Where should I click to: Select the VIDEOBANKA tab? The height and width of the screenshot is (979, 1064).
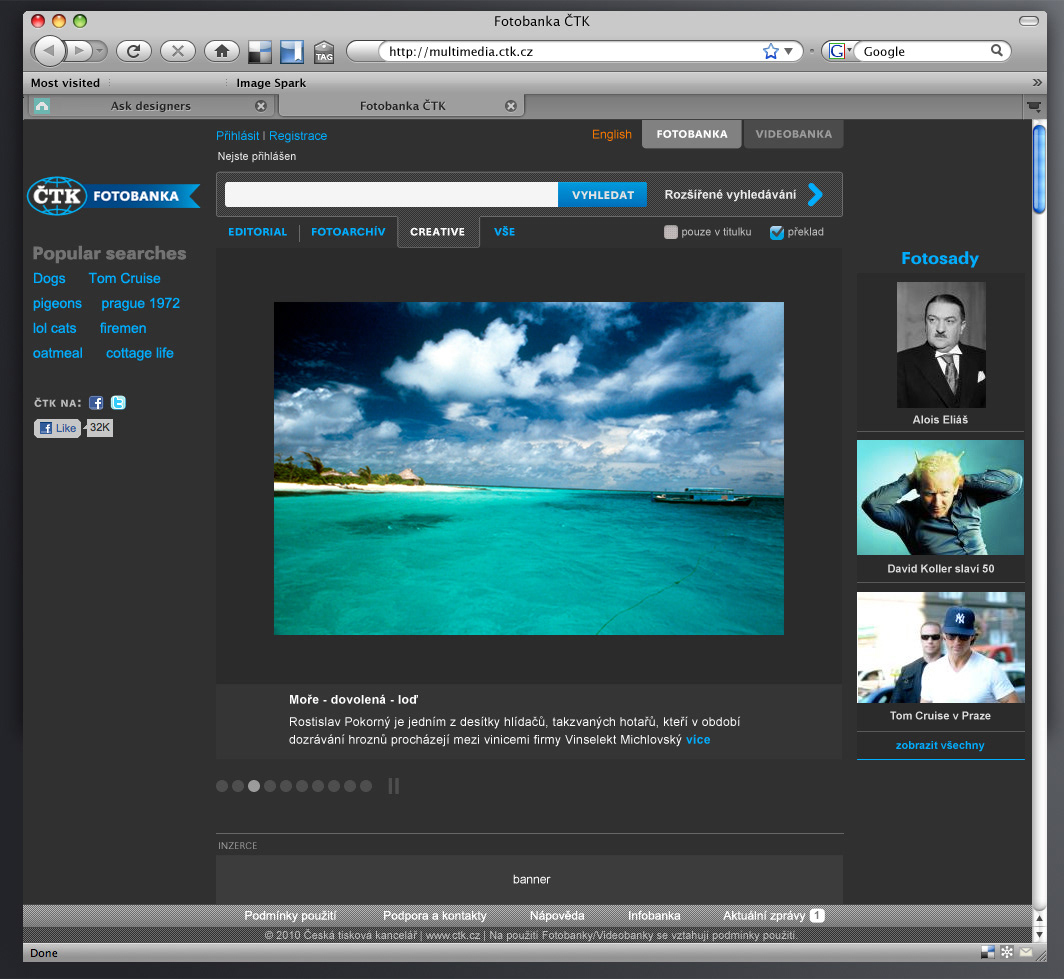(x=793, y=134)
